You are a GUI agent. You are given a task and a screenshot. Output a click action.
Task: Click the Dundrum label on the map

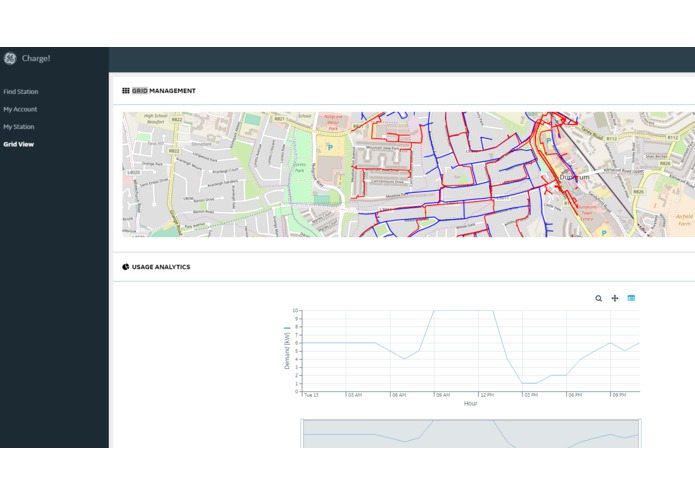point(574,177)
